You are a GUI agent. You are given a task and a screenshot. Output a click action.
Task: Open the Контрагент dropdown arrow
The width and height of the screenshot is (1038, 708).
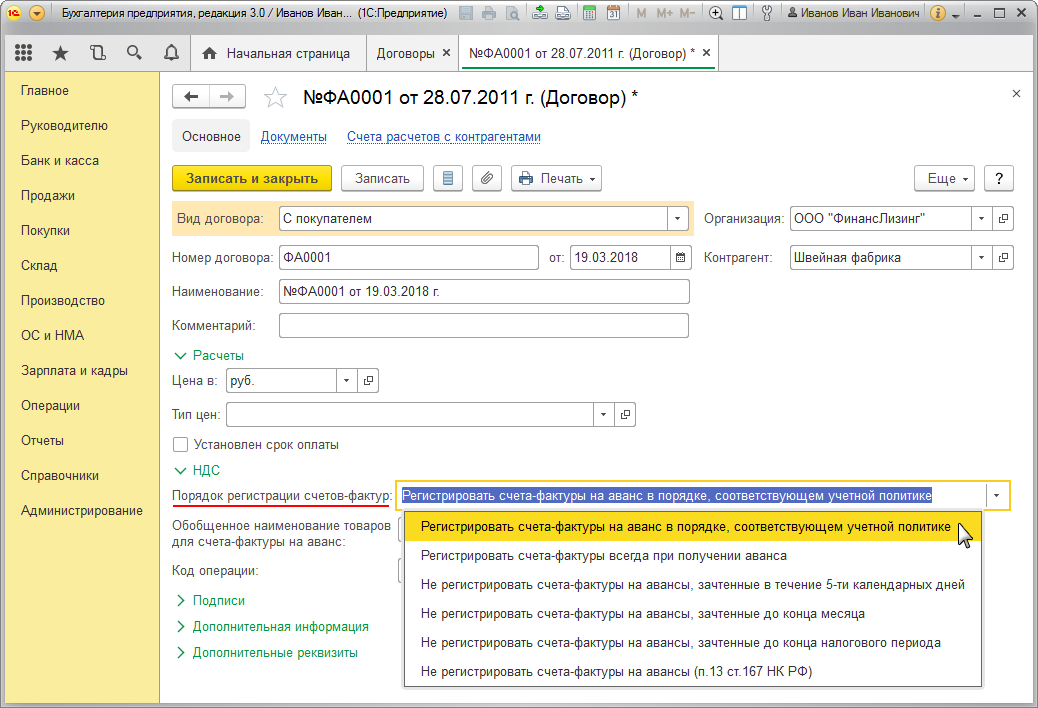pos(982,257)
